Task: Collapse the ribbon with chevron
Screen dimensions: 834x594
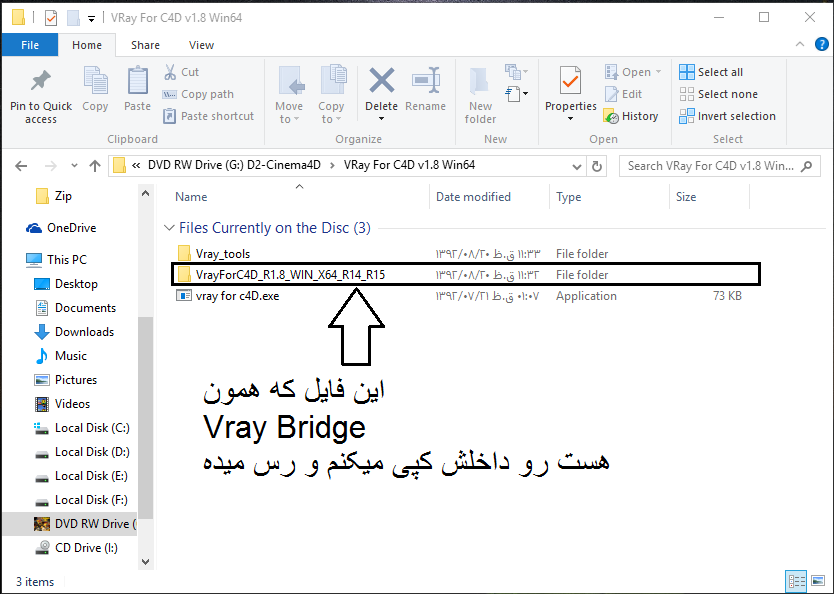Action: click(799, 45)
